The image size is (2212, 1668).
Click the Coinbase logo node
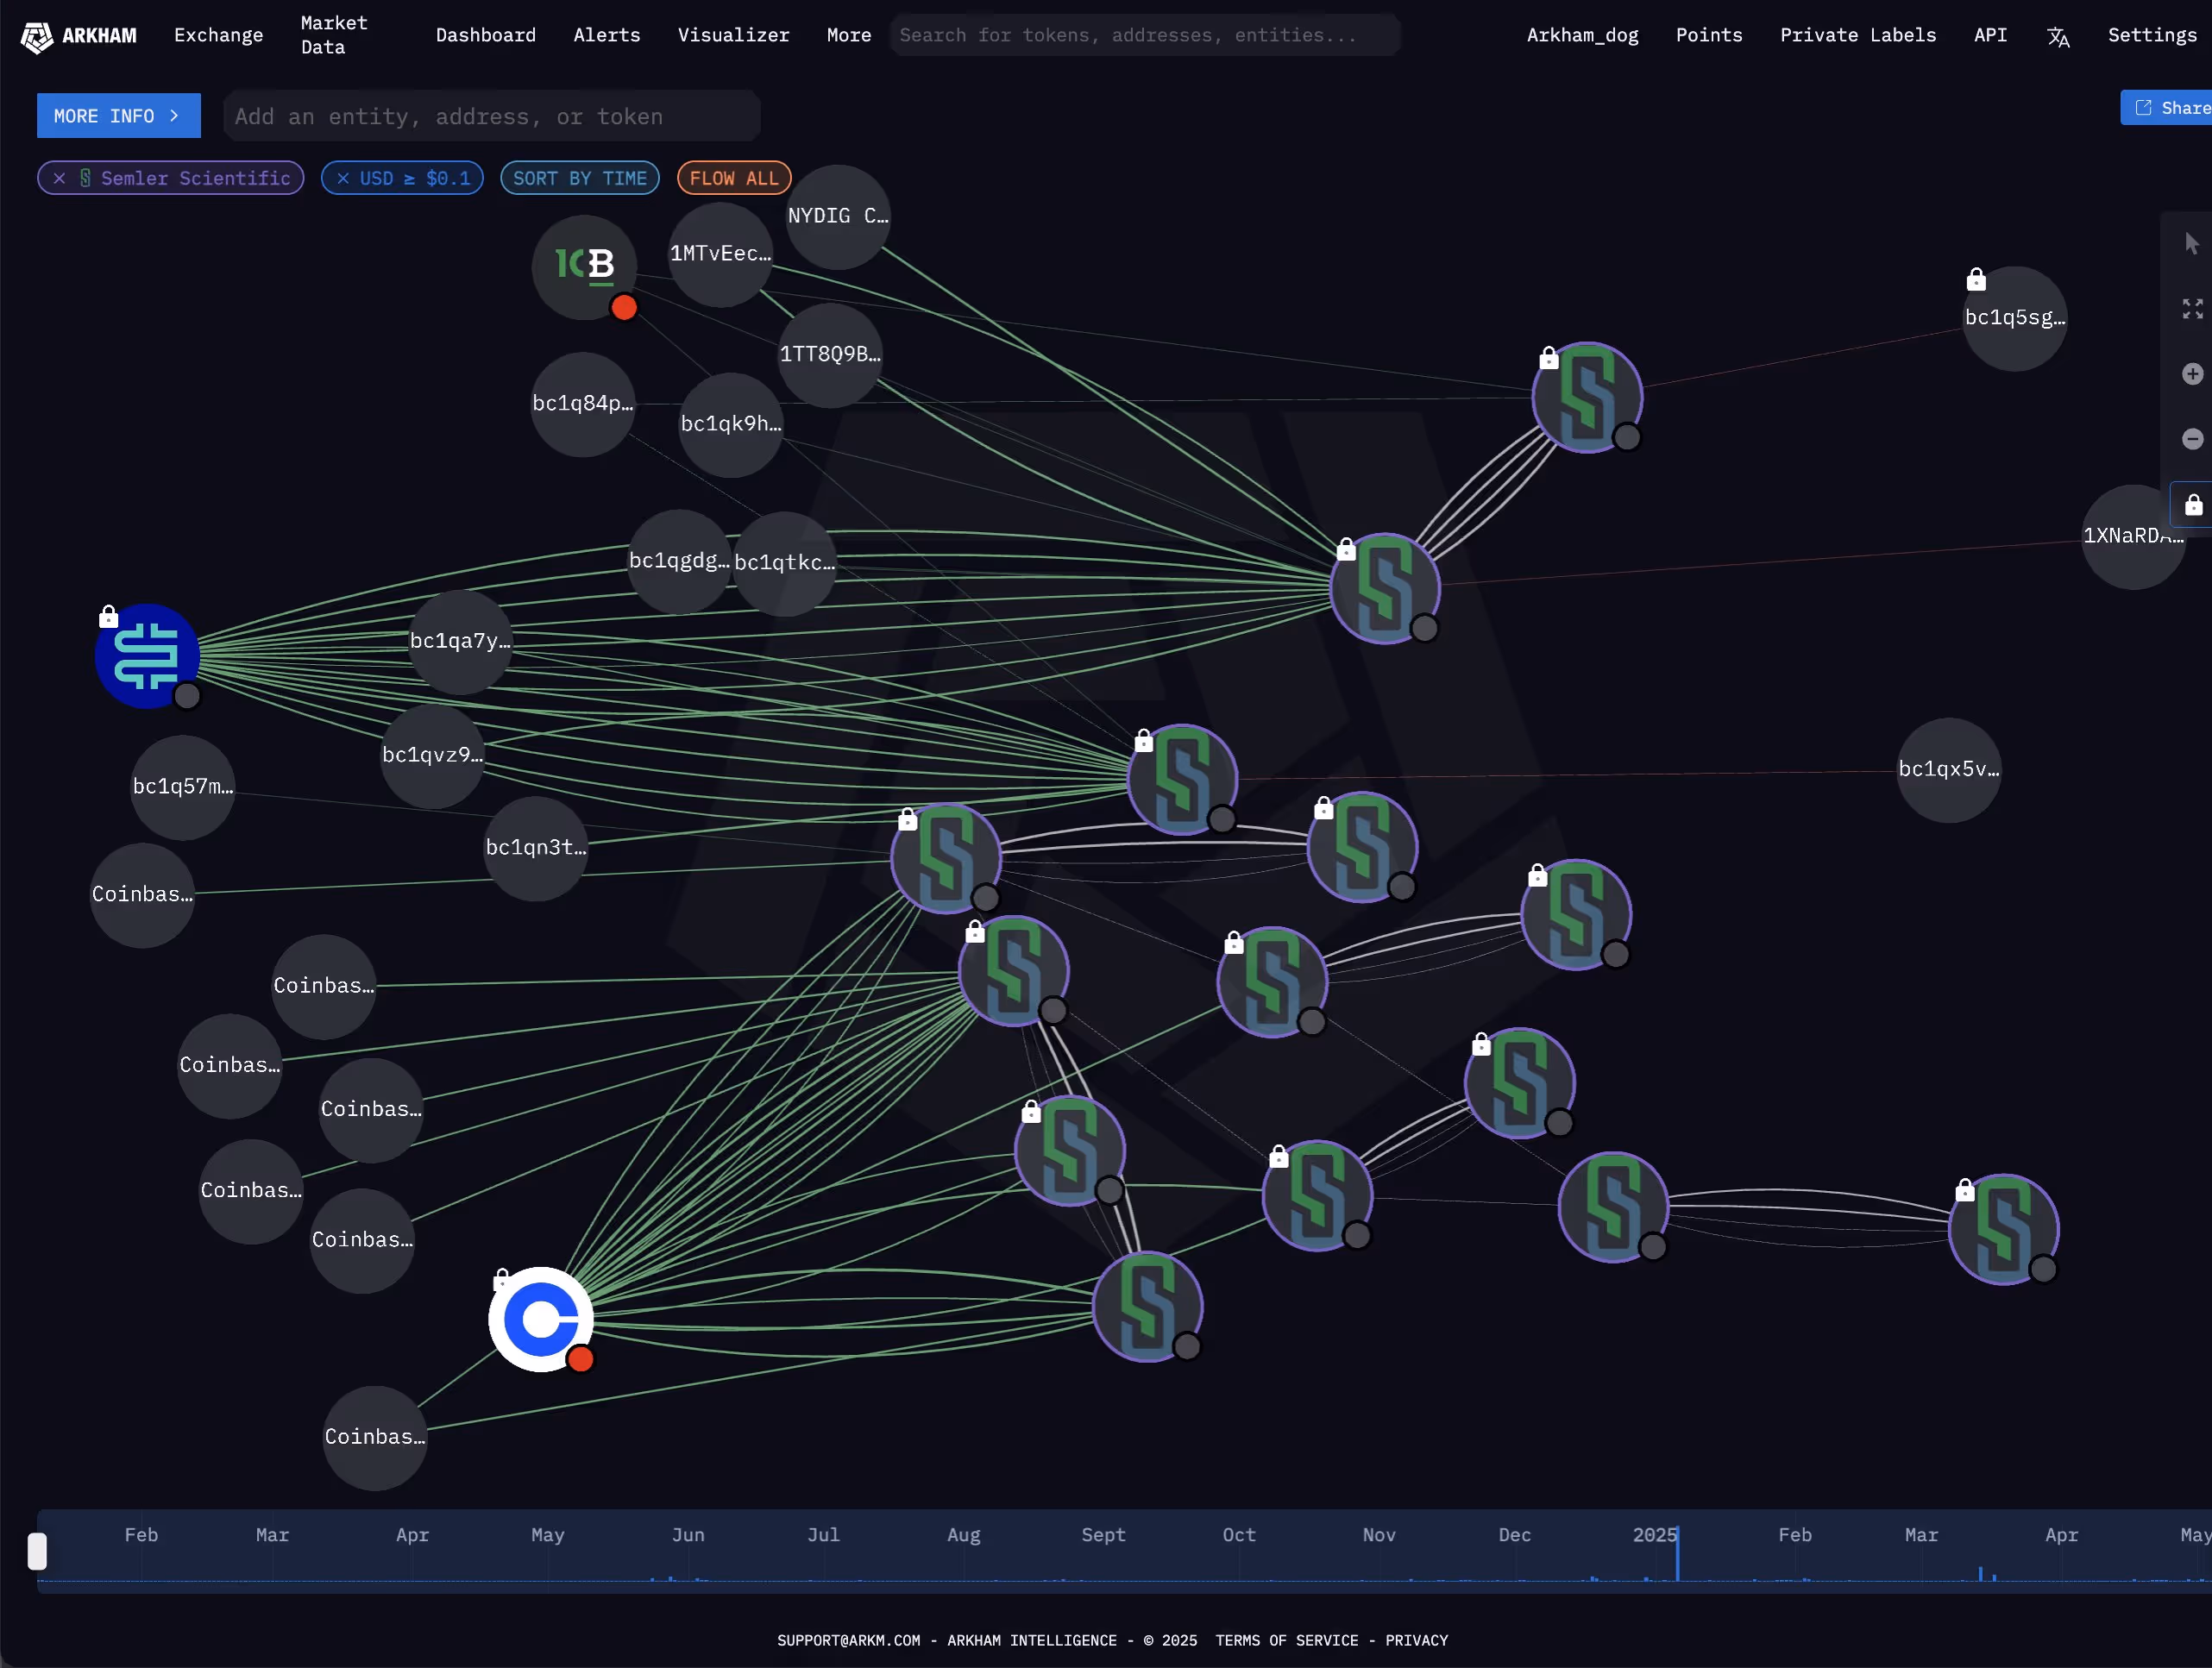tap(541, 1319)
